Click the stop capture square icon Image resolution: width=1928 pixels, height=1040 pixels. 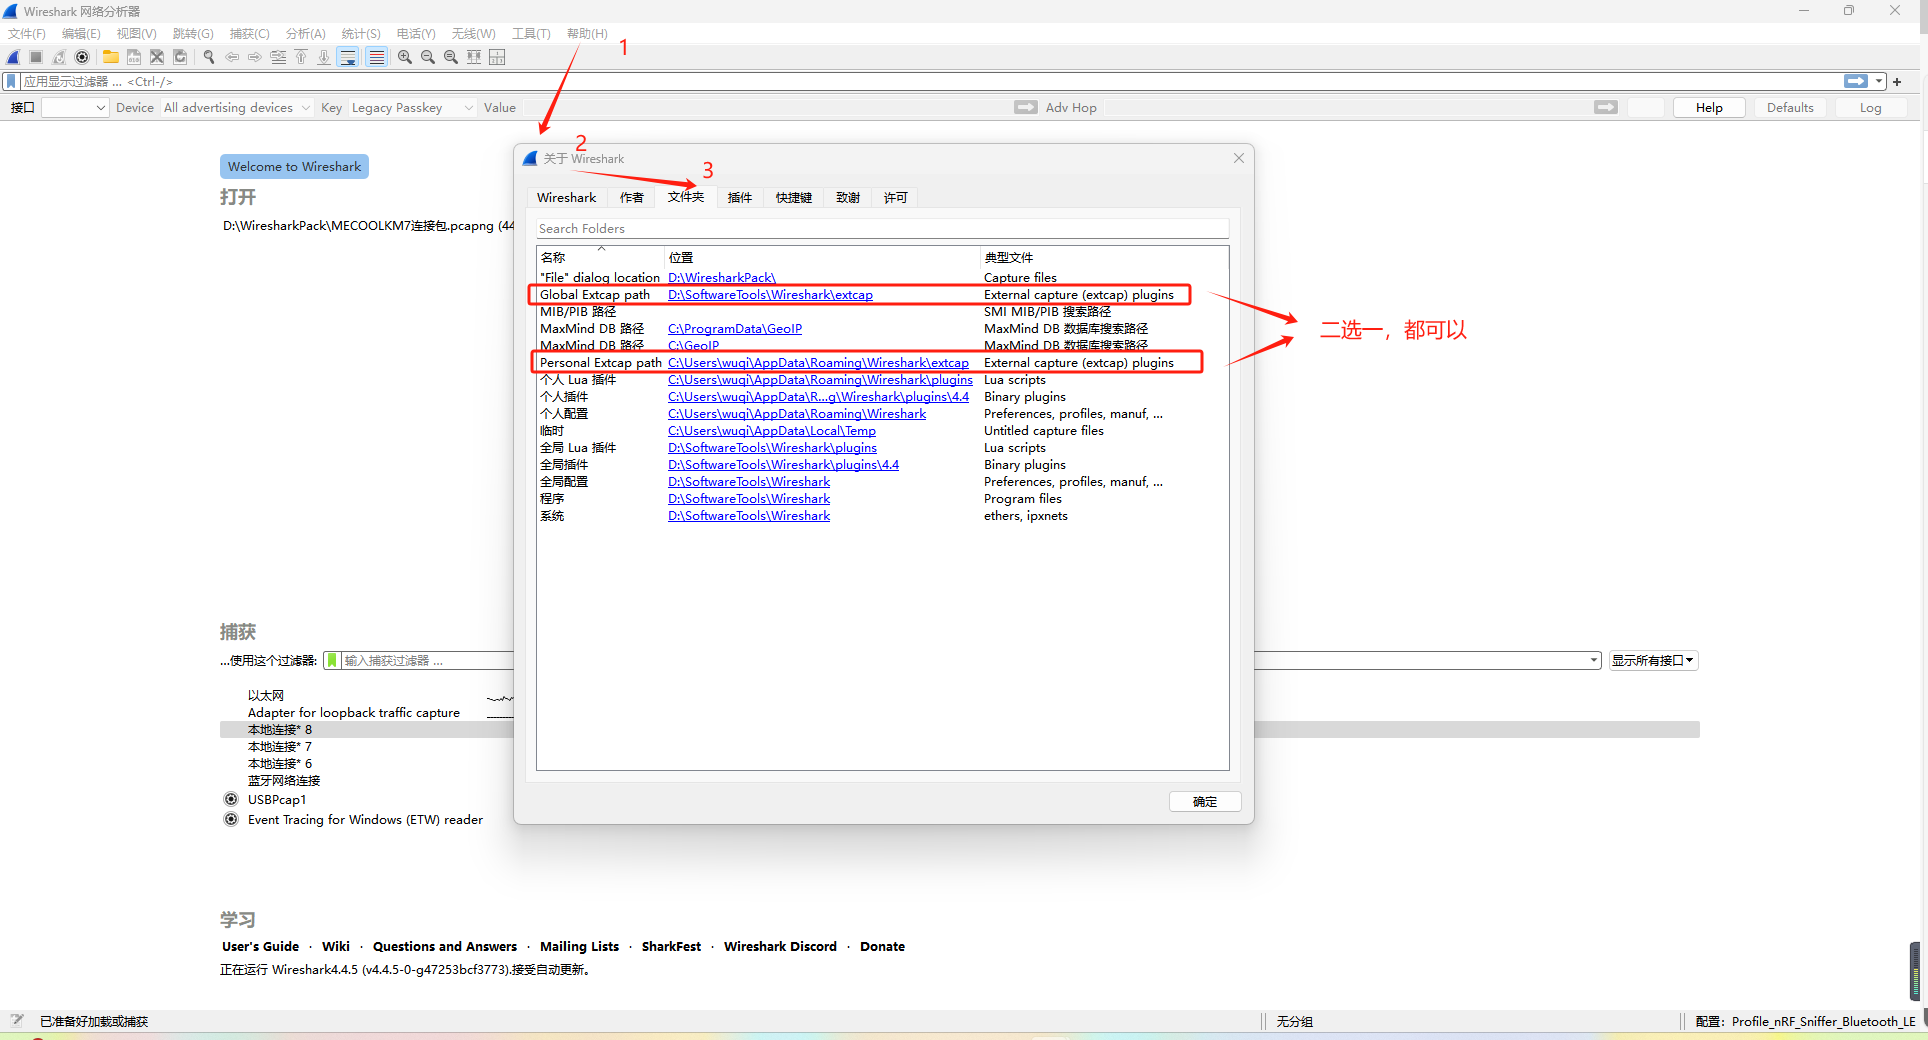36,58
